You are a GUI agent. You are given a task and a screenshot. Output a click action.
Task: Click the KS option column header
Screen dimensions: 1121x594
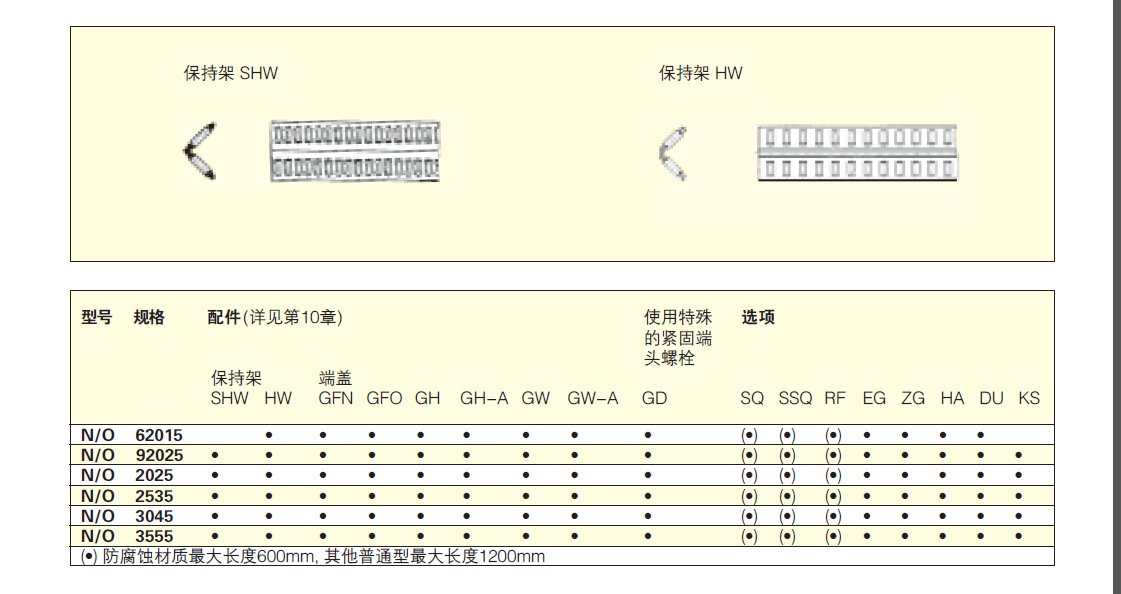tap(1028, 398)
